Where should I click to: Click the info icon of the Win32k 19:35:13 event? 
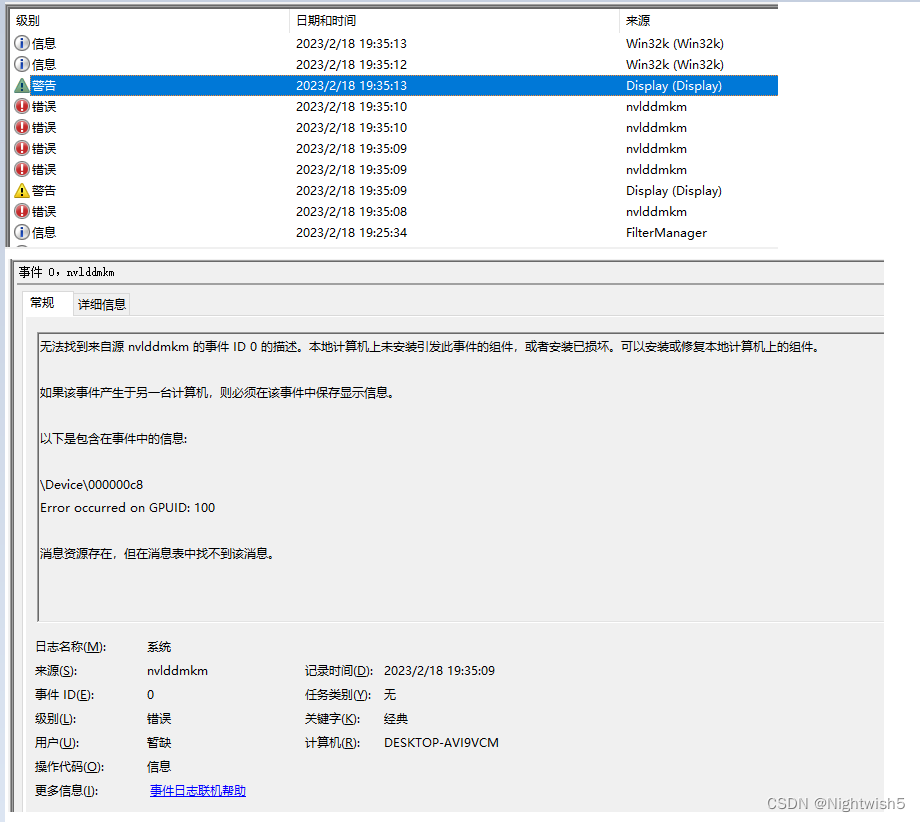pos(23,43)
